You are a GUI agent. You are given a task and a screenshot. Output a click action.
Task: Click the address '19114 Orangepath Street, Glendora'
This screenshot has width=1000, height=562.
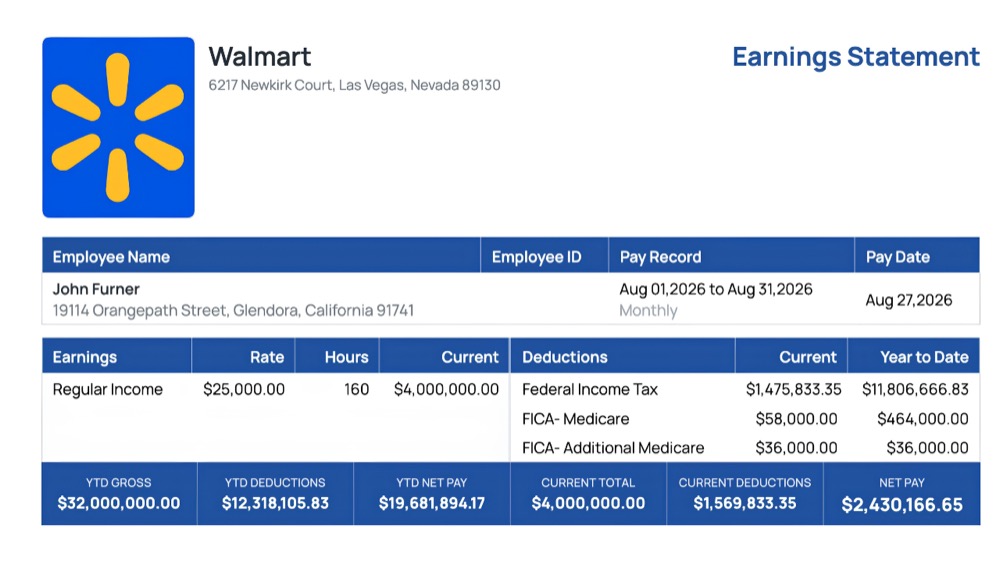coord(174,310)
